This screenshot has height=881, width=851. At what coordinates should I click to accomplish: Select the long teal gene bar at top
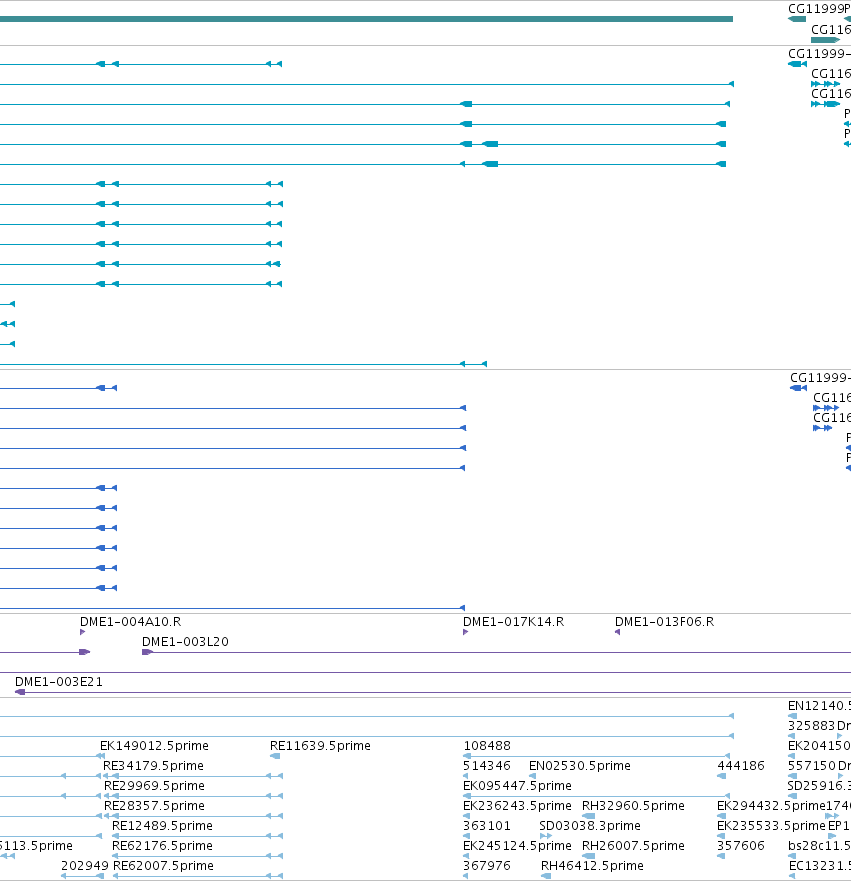[x=366, y=19]
